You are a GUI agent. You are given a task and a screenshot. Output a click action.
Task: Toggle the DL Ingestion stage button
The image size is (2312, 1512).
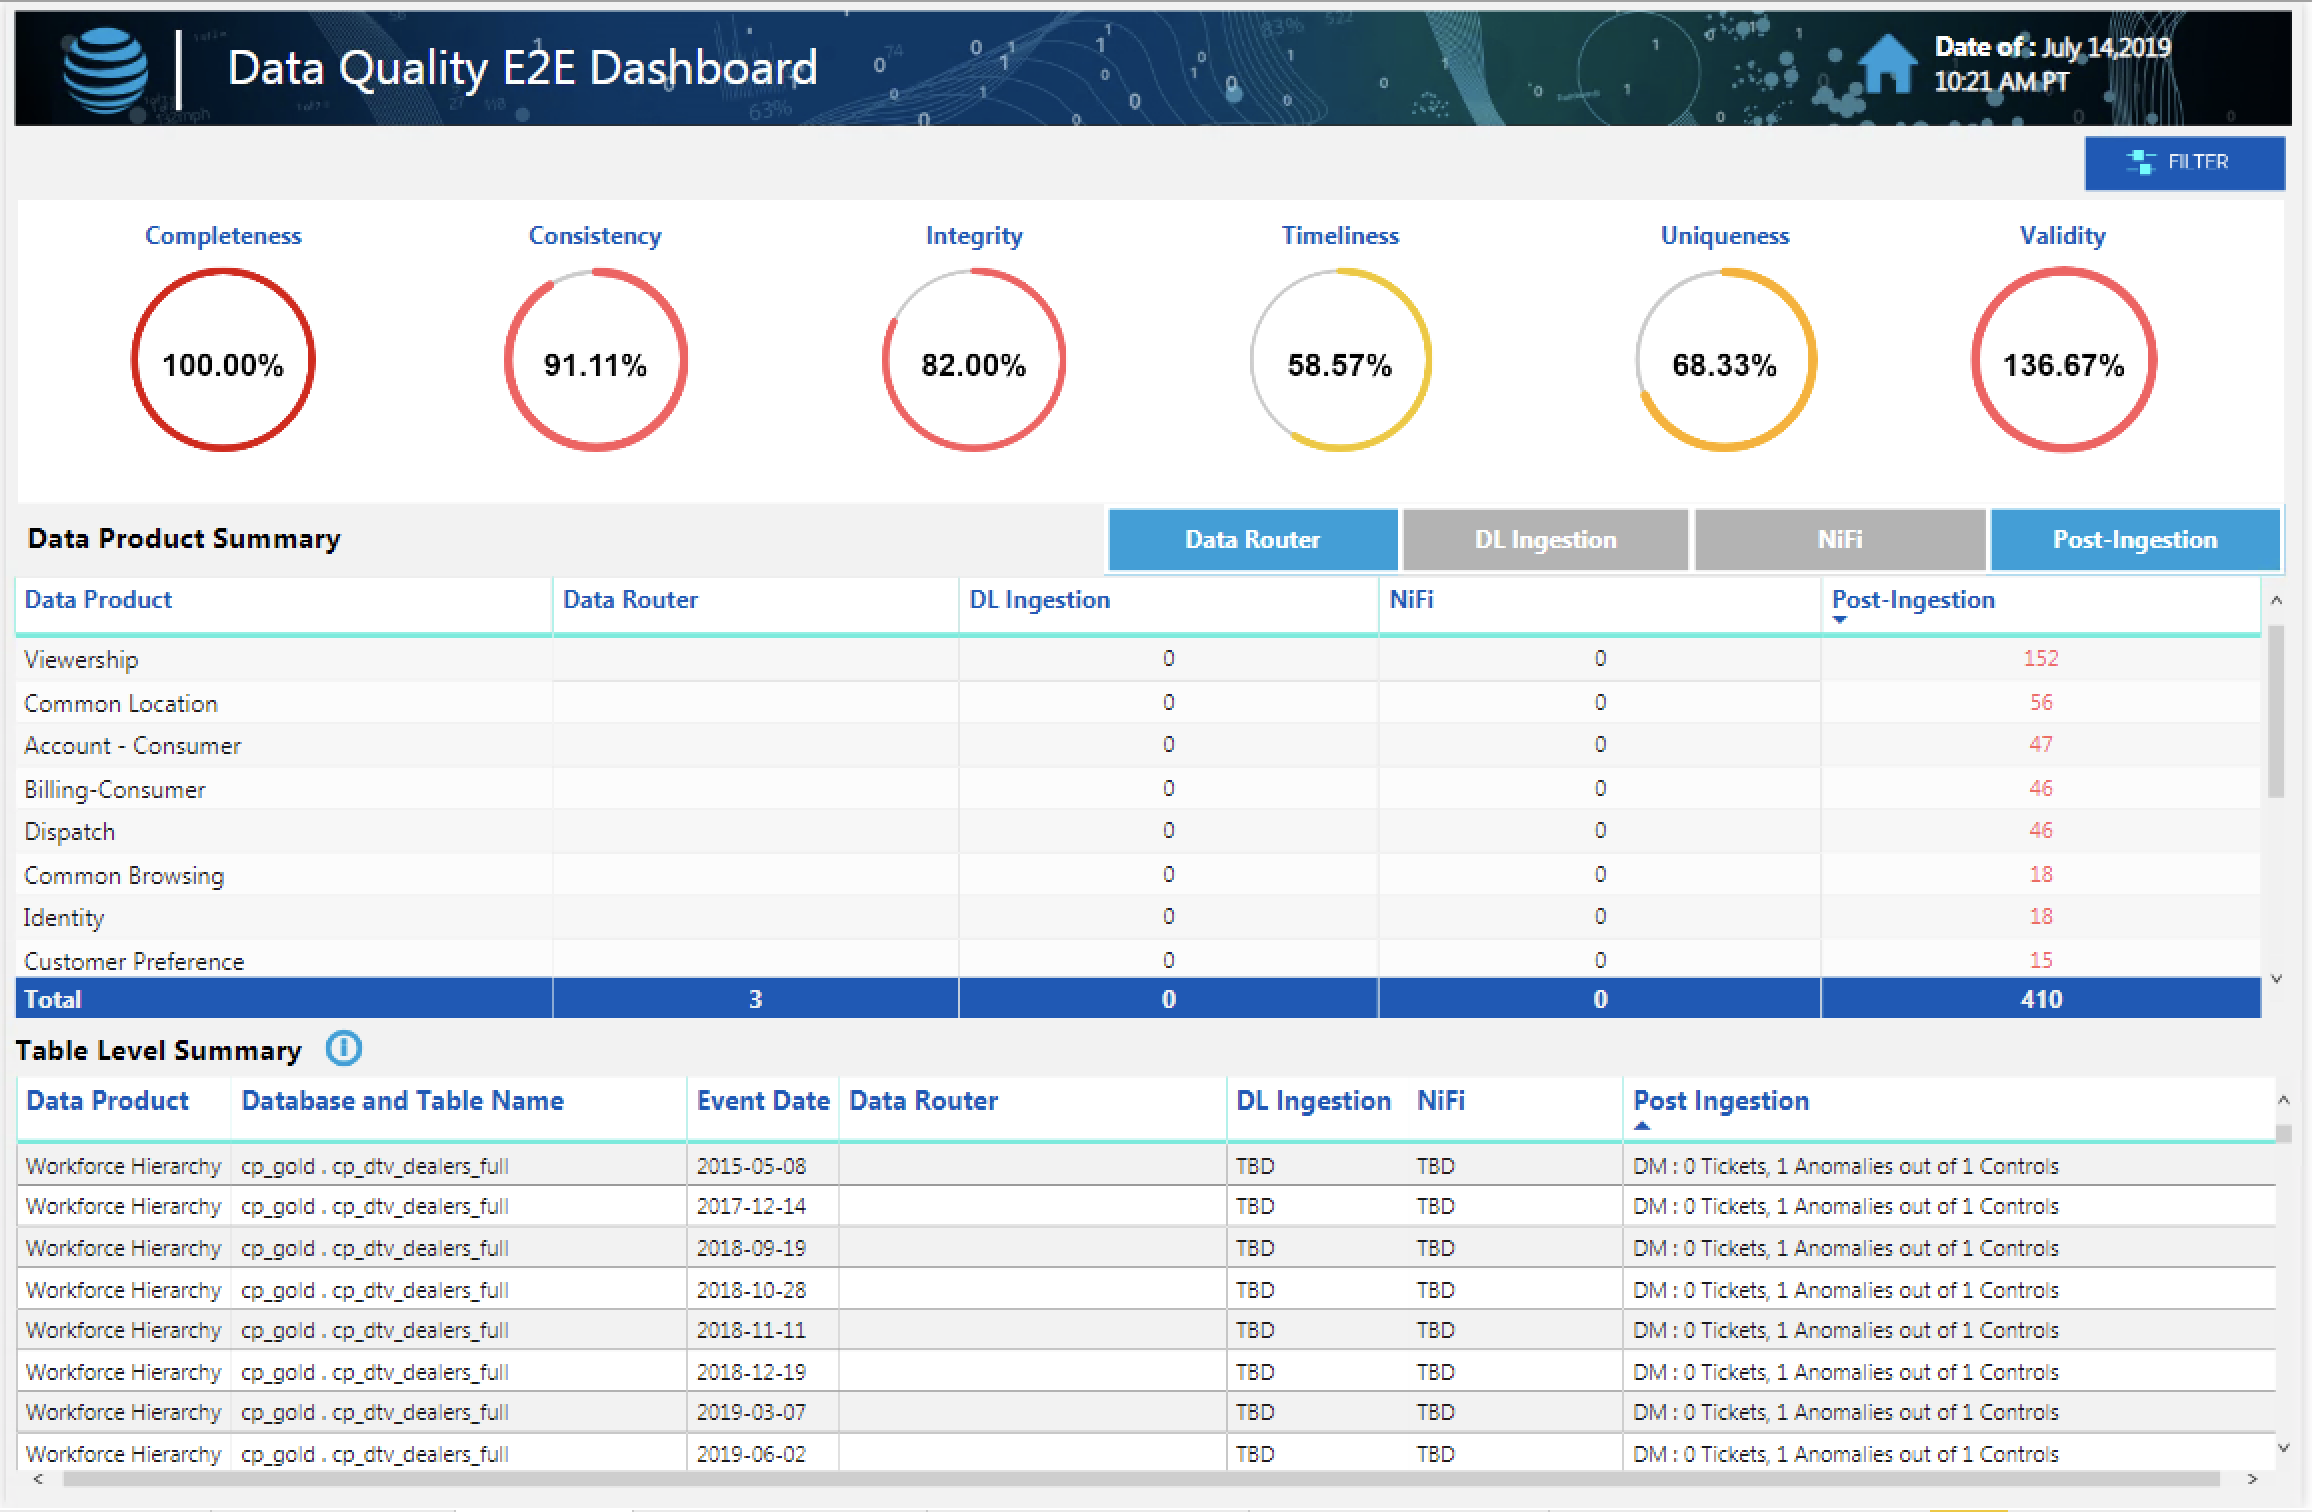(1545, 540)
